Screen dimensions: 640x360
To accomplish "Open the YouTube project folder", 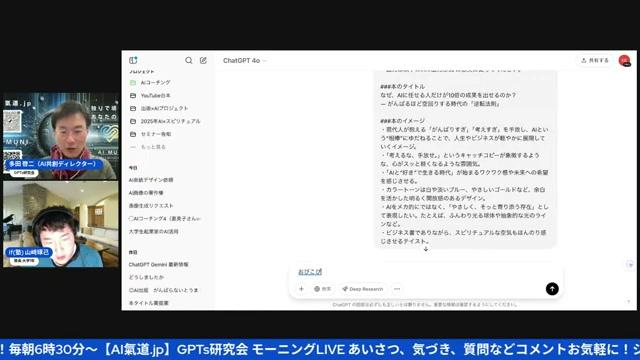I will 156,96.
